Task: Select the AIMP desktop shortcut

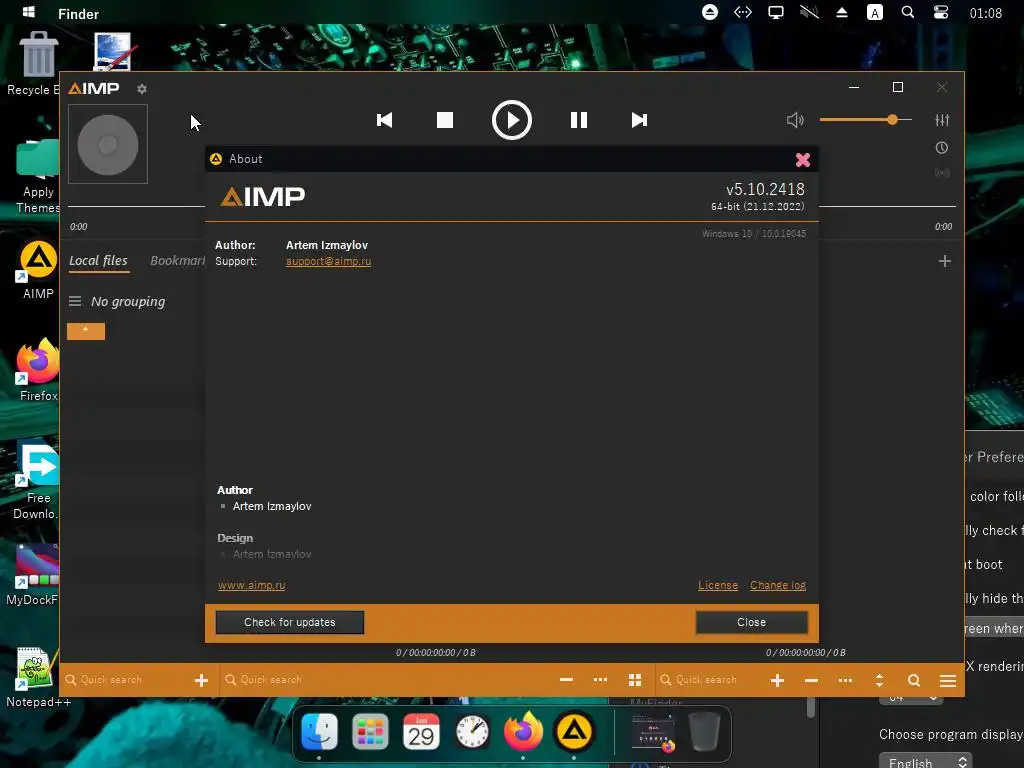Action: tap(38, 270)
